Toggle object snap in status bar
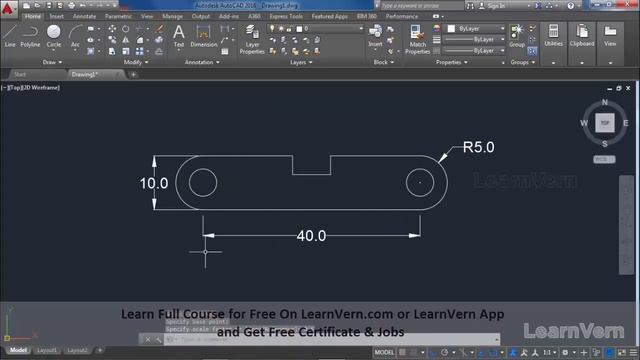Image resolution: width=640 pixels, height=360 pixels. (493, 352)
